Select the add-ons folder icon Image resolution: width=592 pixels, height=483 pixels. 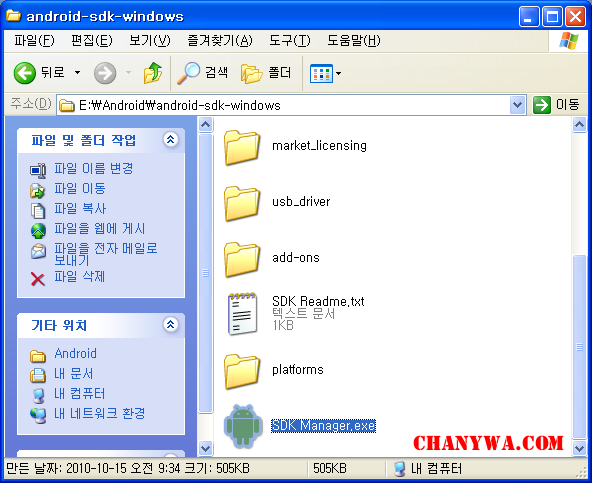coord(242,259)
